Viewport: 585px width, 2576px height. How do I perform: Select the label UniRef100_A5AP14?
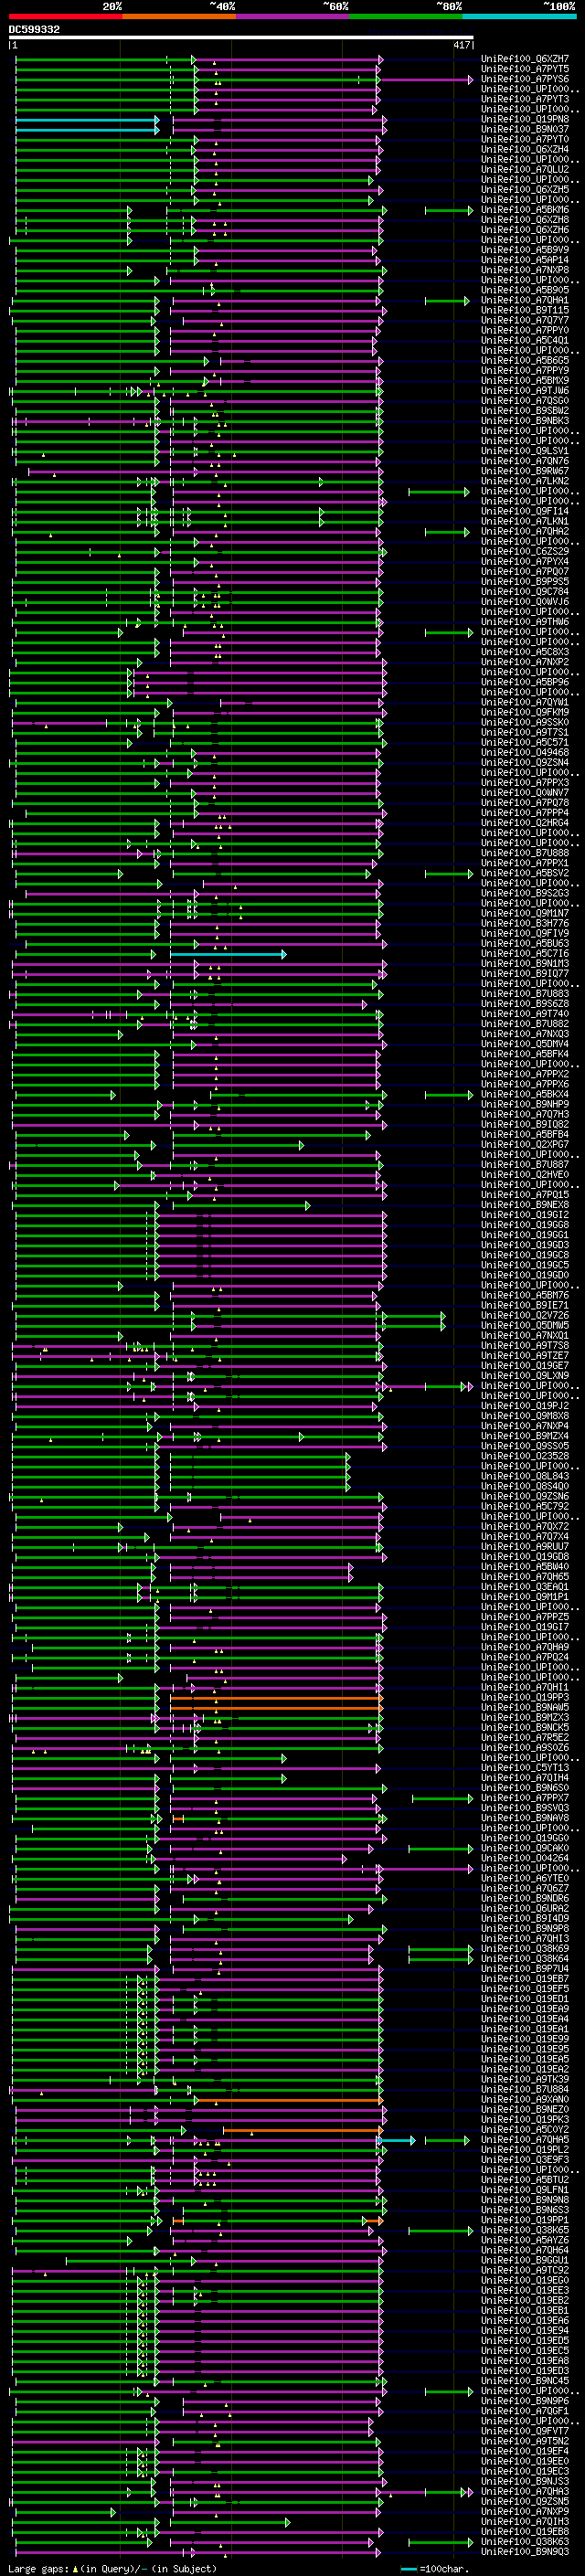[525, 260]
